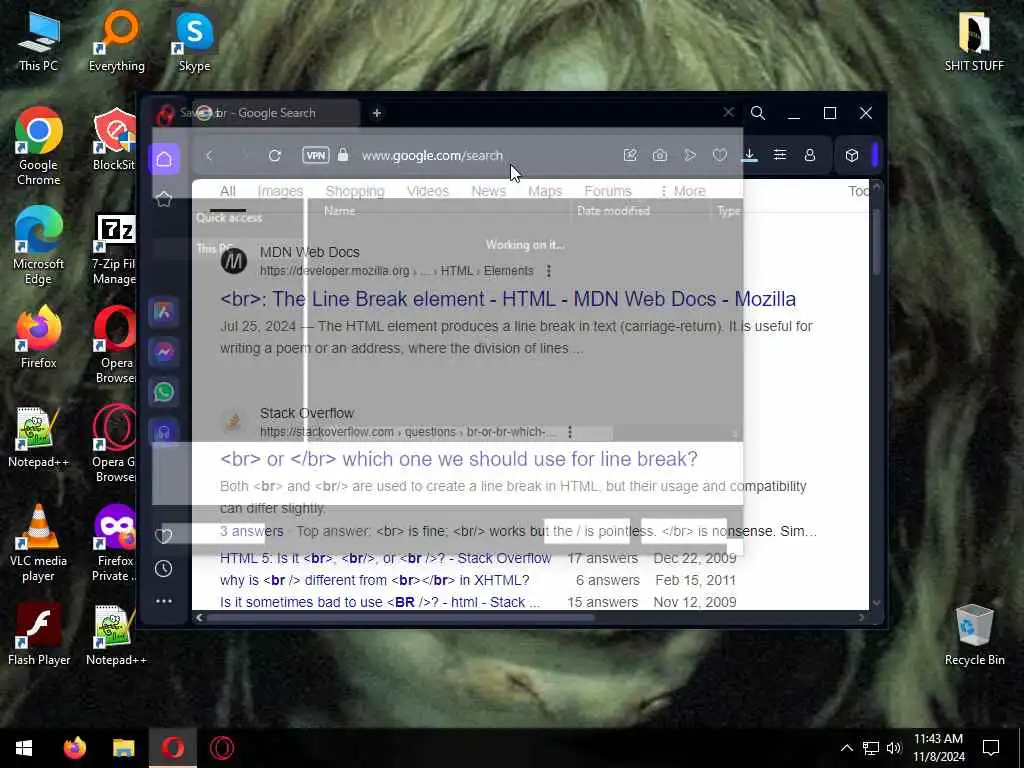This screenshot has height=768, width=1024.
Task: Expand the More search filters menu
Action: click(682, 191)
